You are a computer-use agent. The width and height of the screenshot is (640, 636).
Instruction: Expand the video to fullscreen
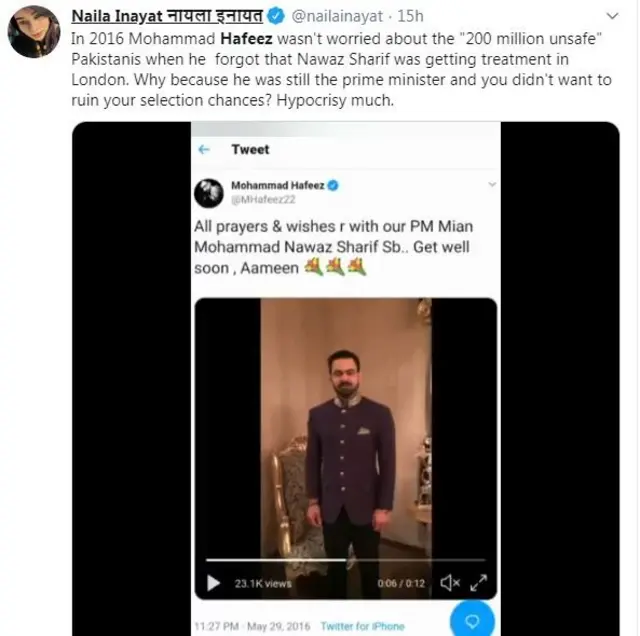tap(478, 582)
